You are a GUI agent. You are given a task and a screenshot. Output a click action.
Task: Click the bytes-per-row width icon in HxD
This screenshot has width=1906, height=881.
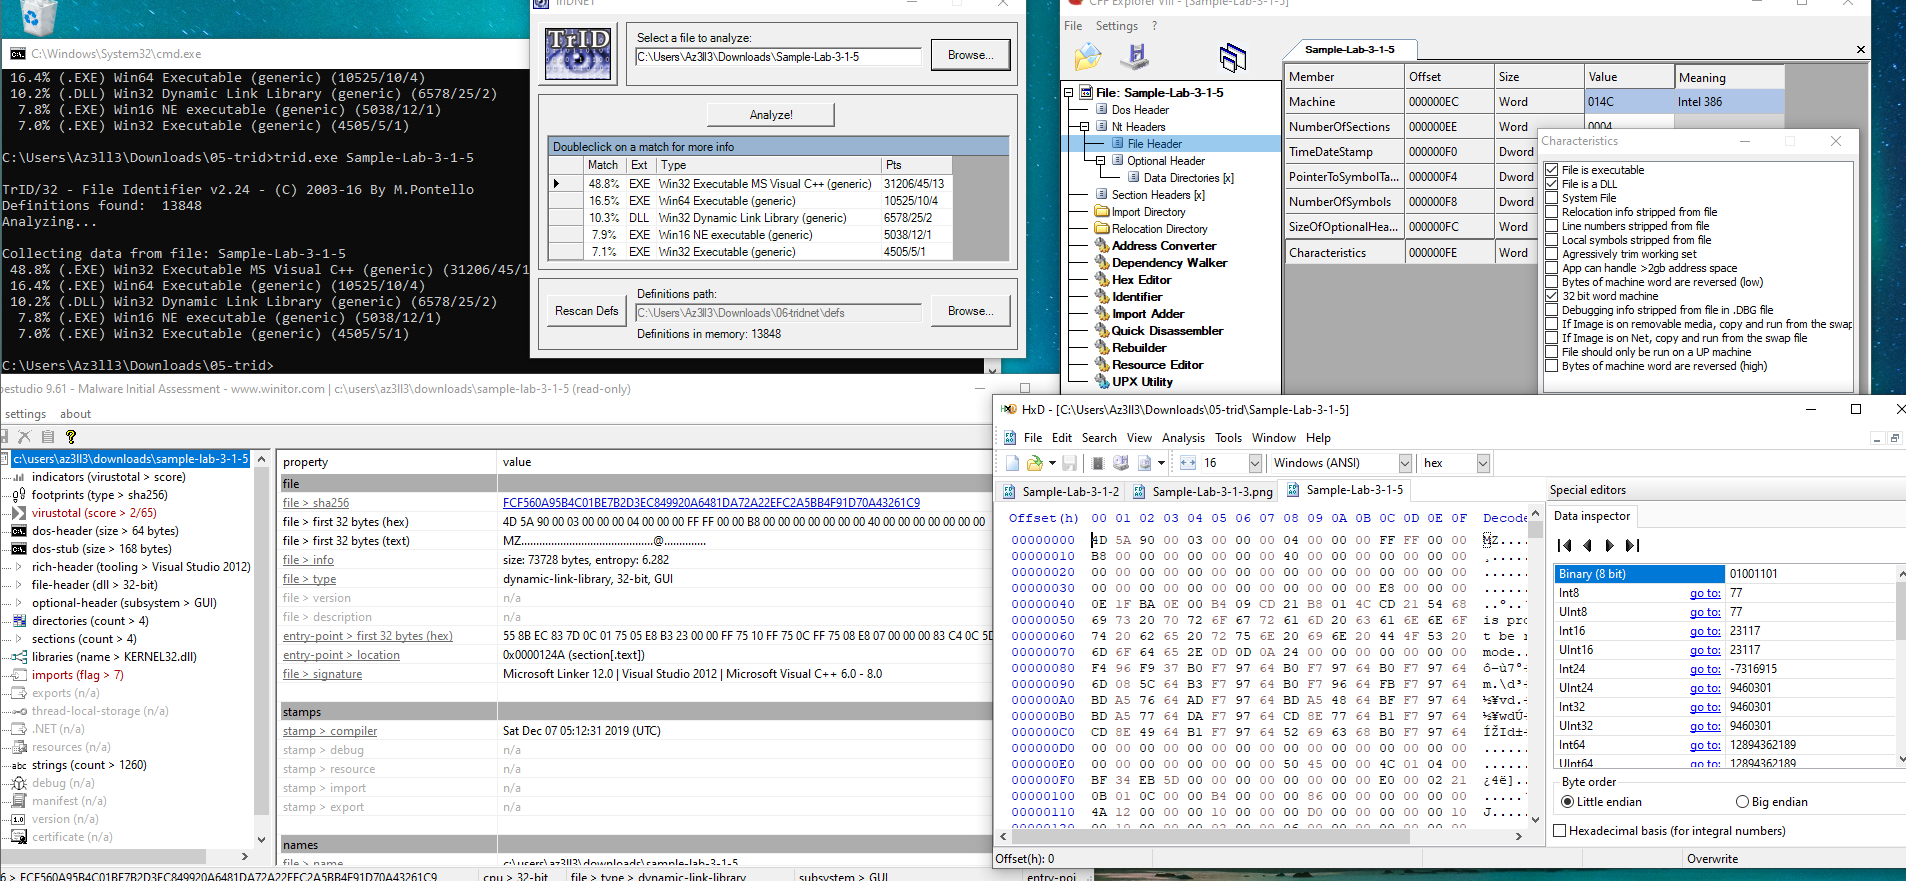point(1188,463)
